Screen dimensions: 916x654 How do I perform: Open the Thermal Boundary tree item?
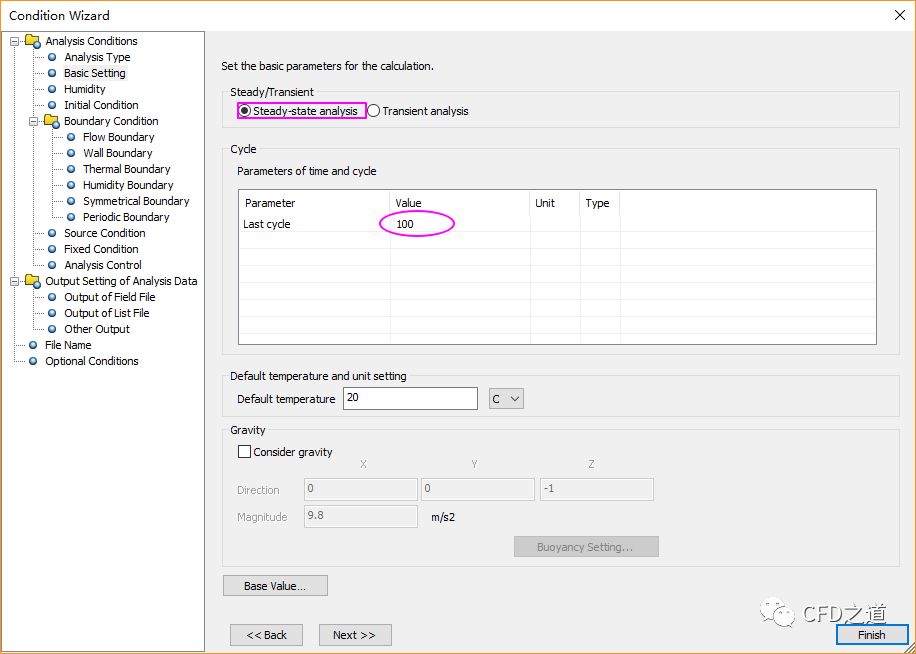[x=126, y=169]
